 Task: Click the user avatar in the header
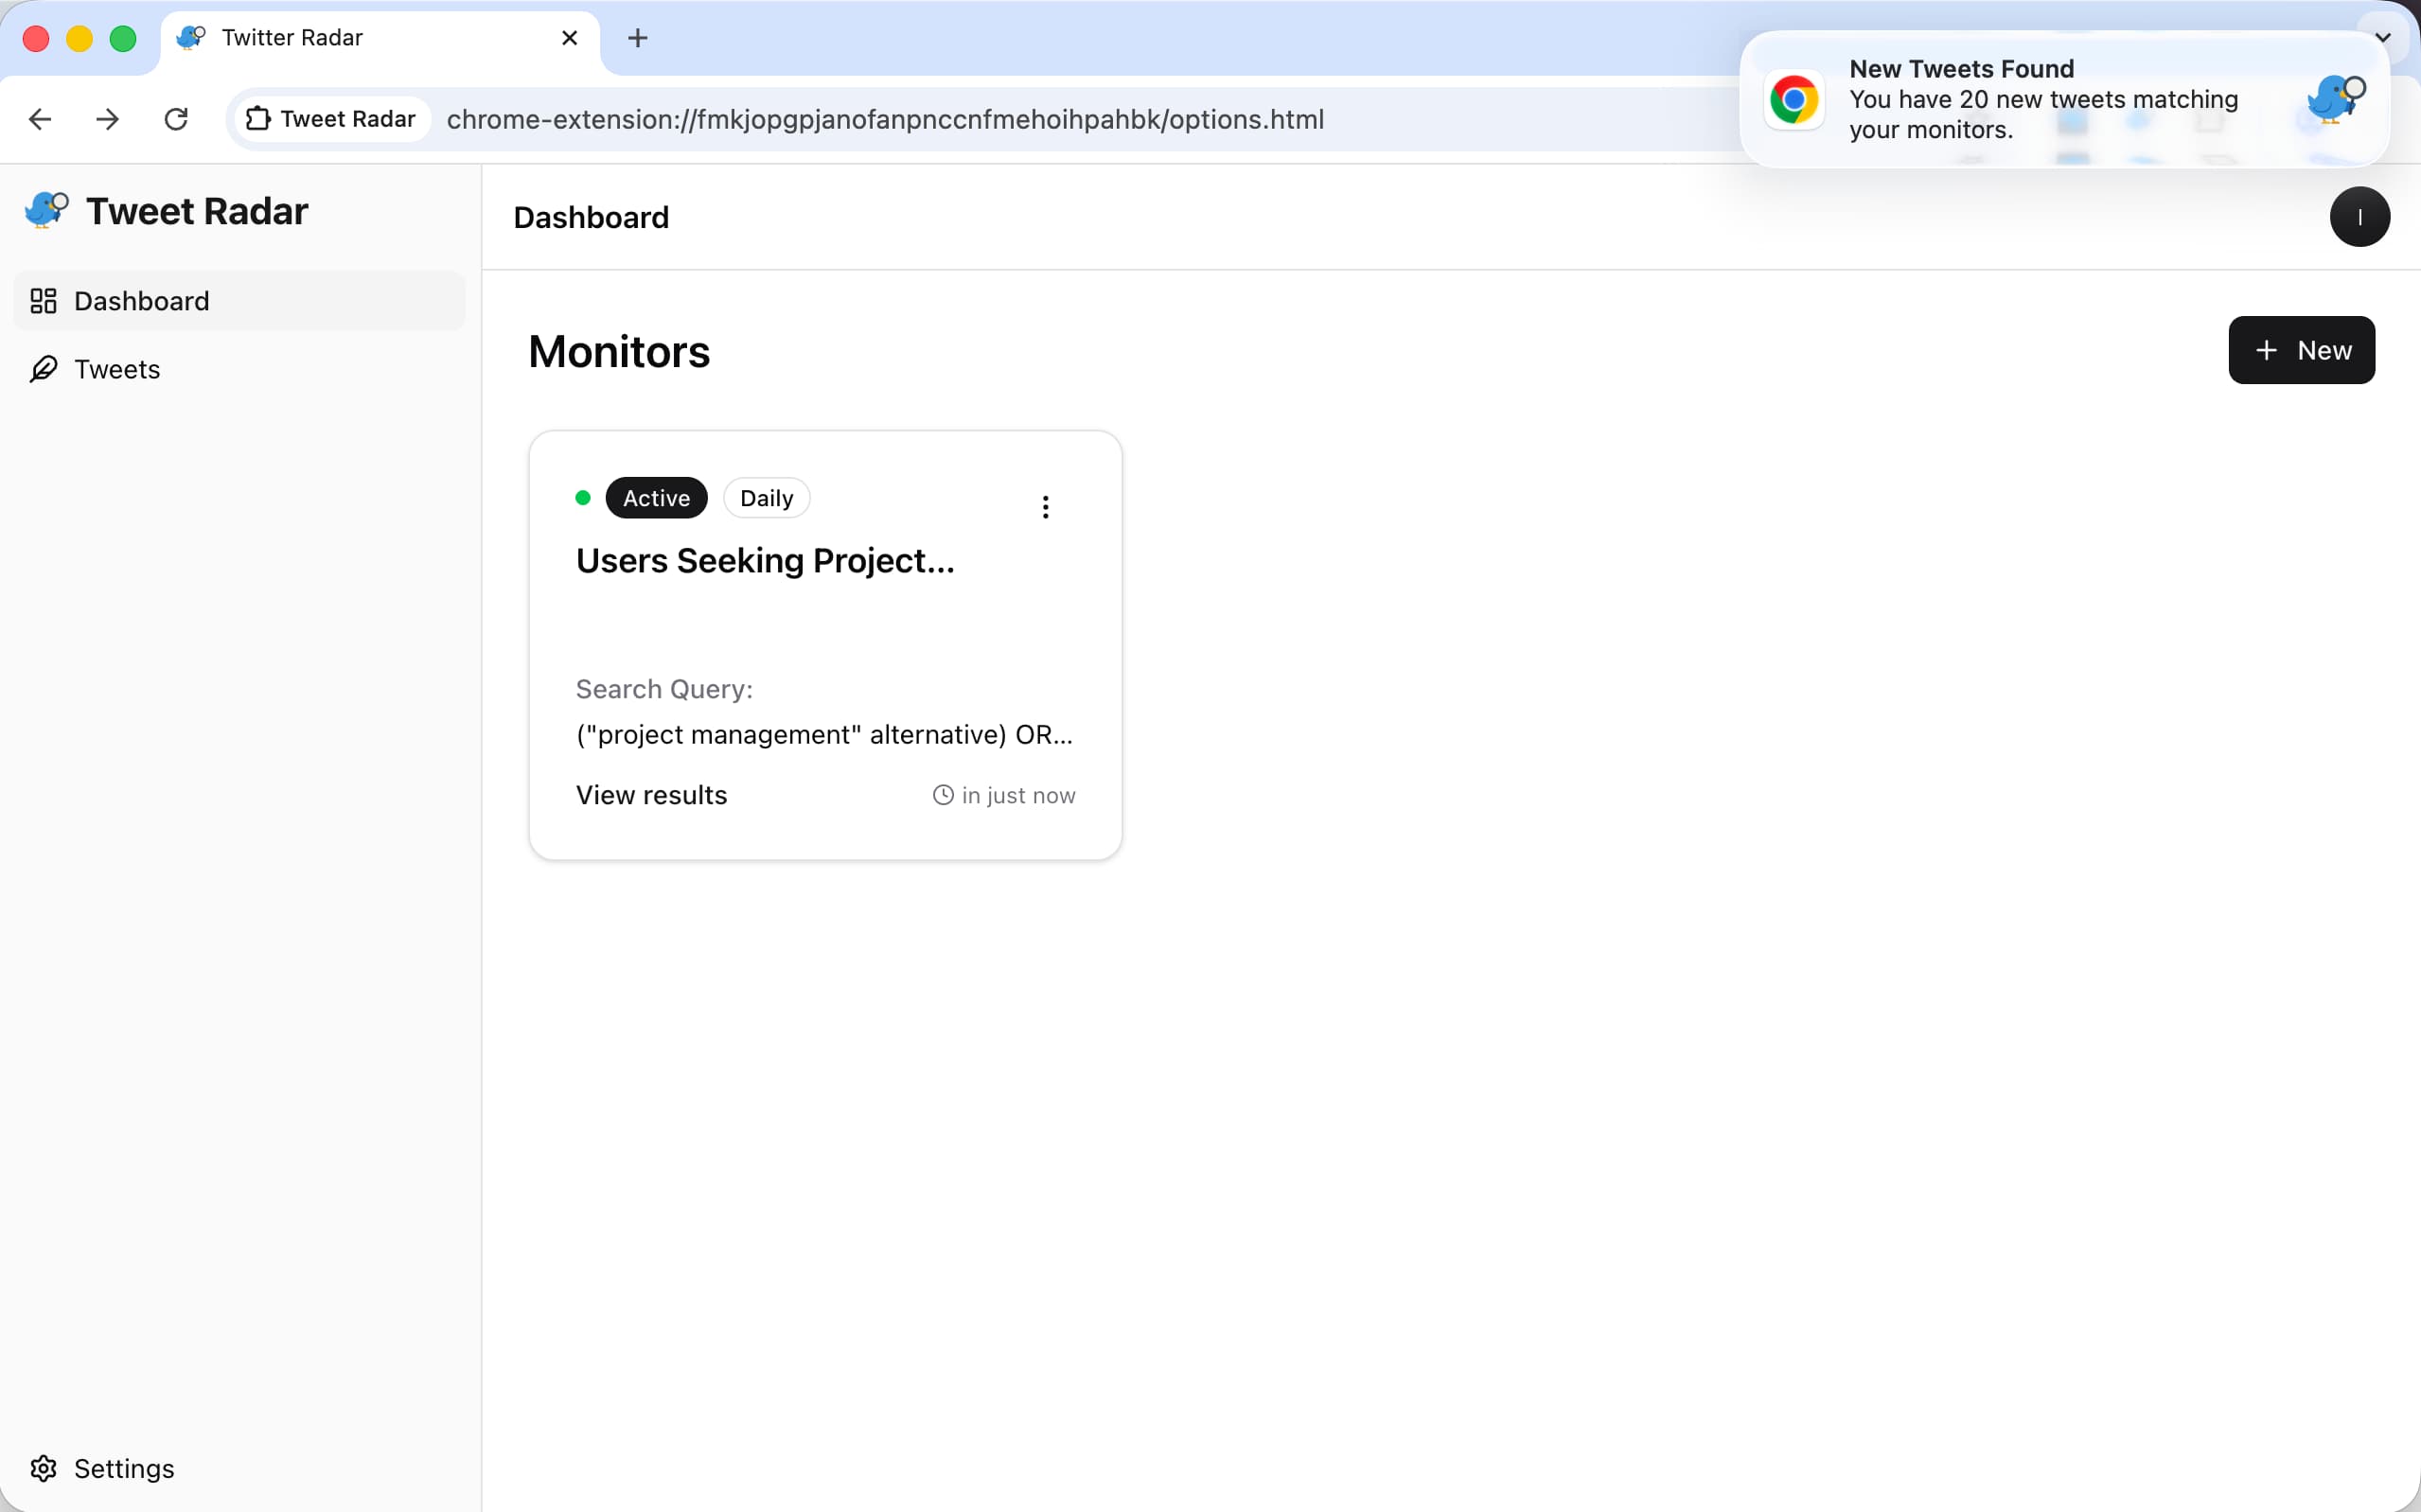click(x=2359, y=217)
